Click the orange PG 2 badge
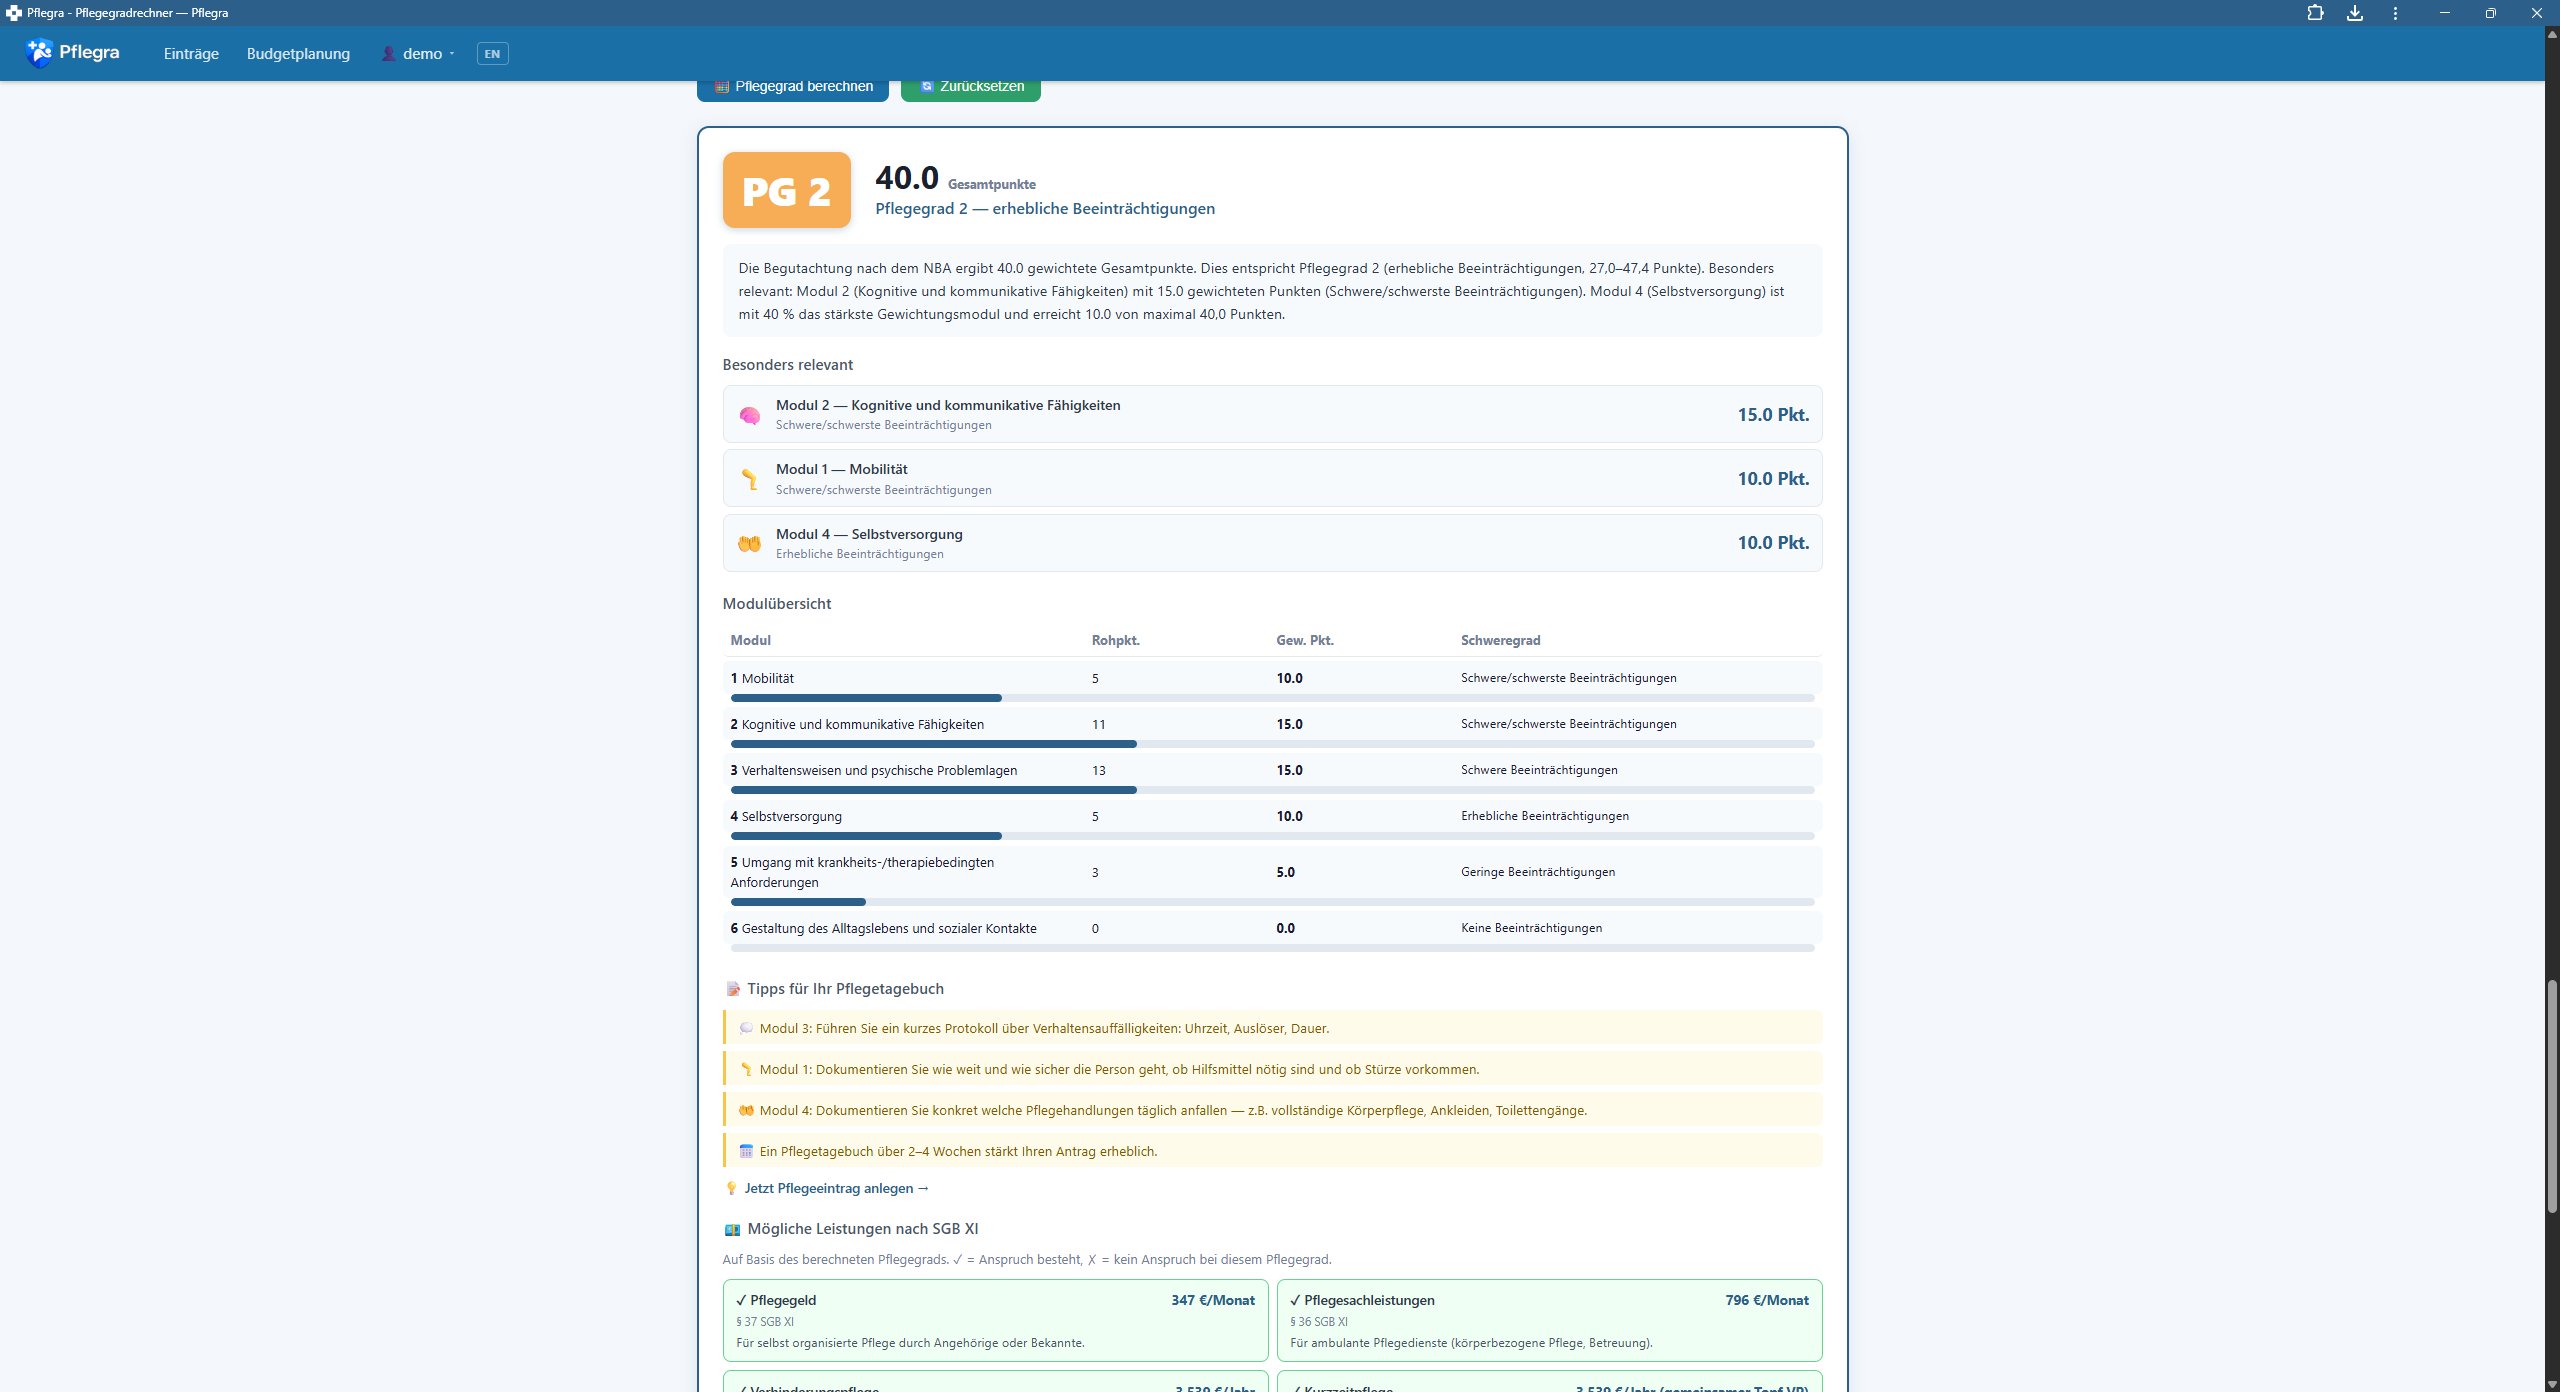Image resolution: width=2560 pixels, height=1392 pixels. (x=787, y=190)
